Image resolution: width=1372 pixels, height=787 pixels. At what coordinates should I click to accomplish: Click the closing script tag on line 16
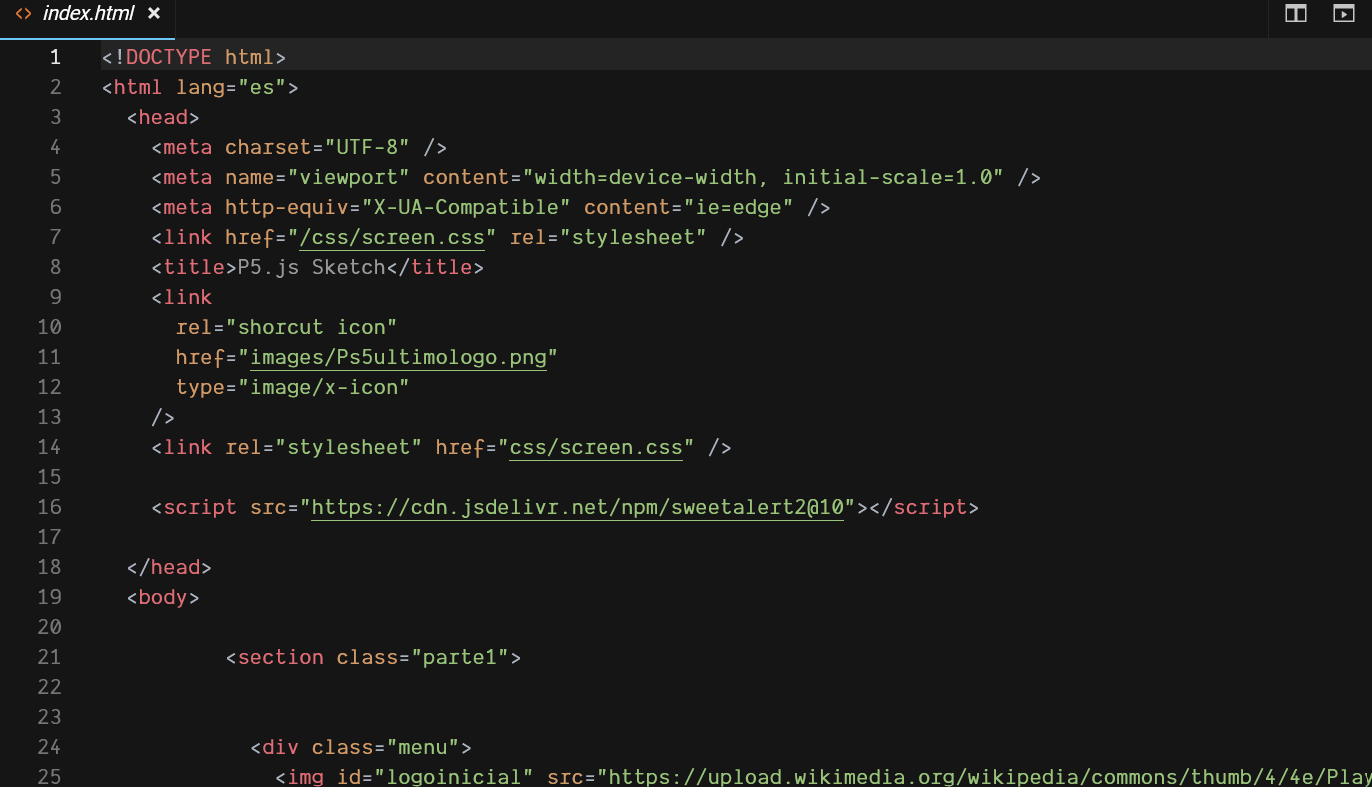coord(924,507)
